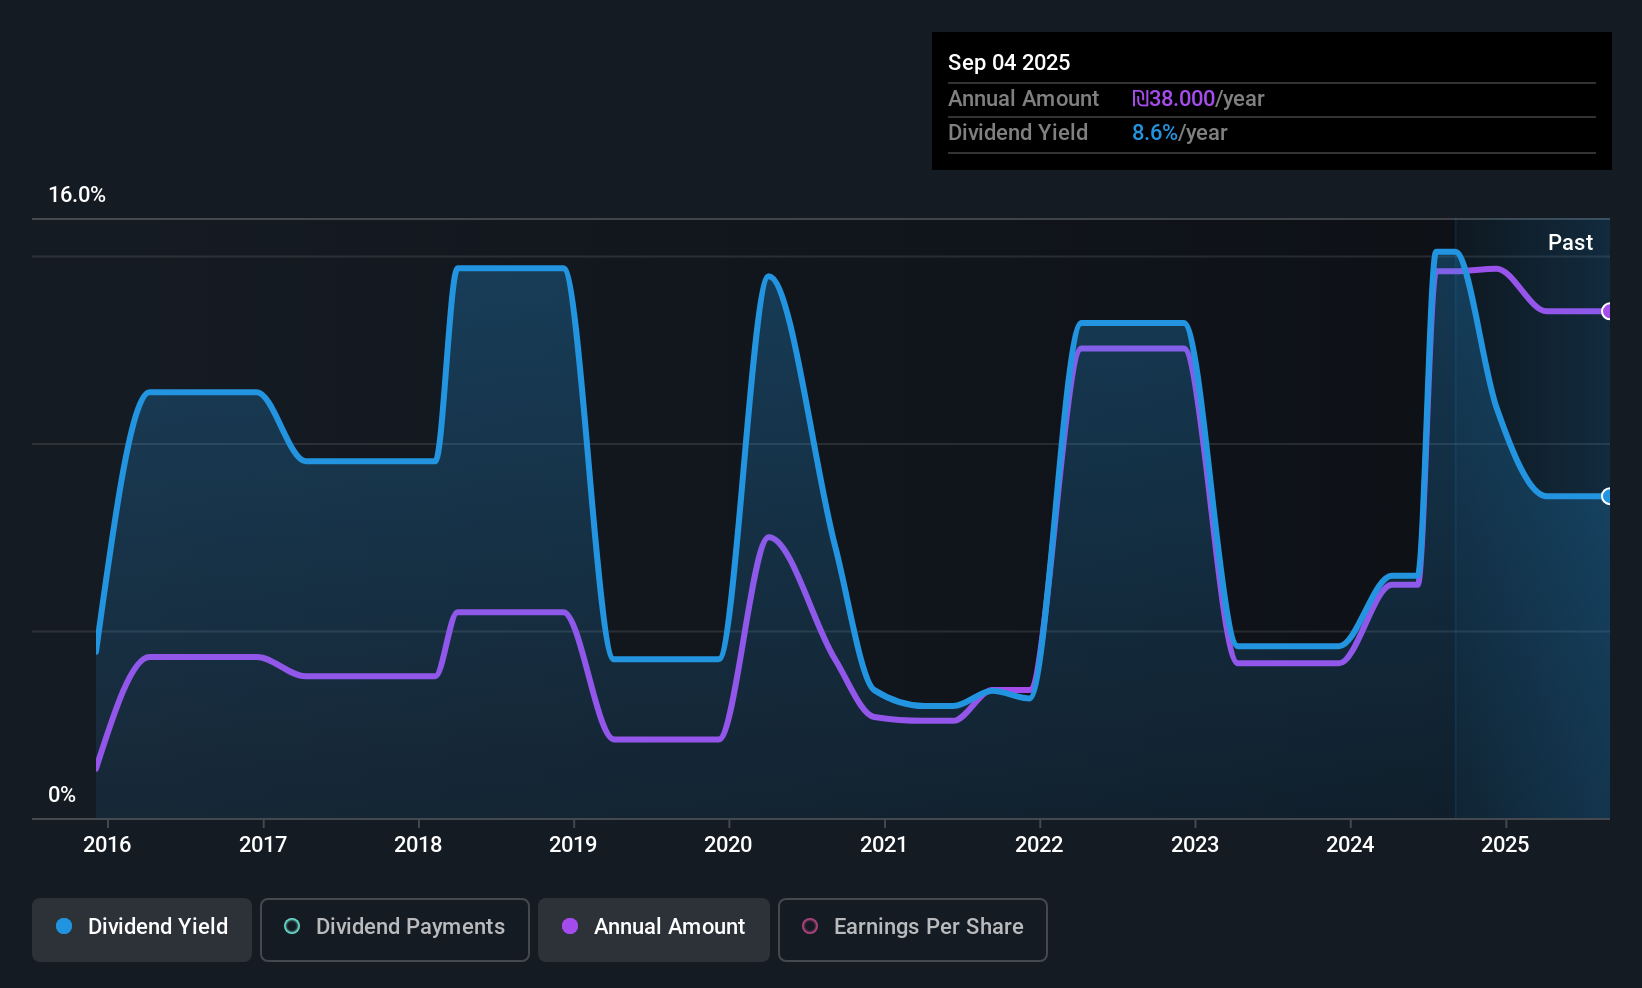Click the ₪38.000/year annual amount value

pos(1198,99)
